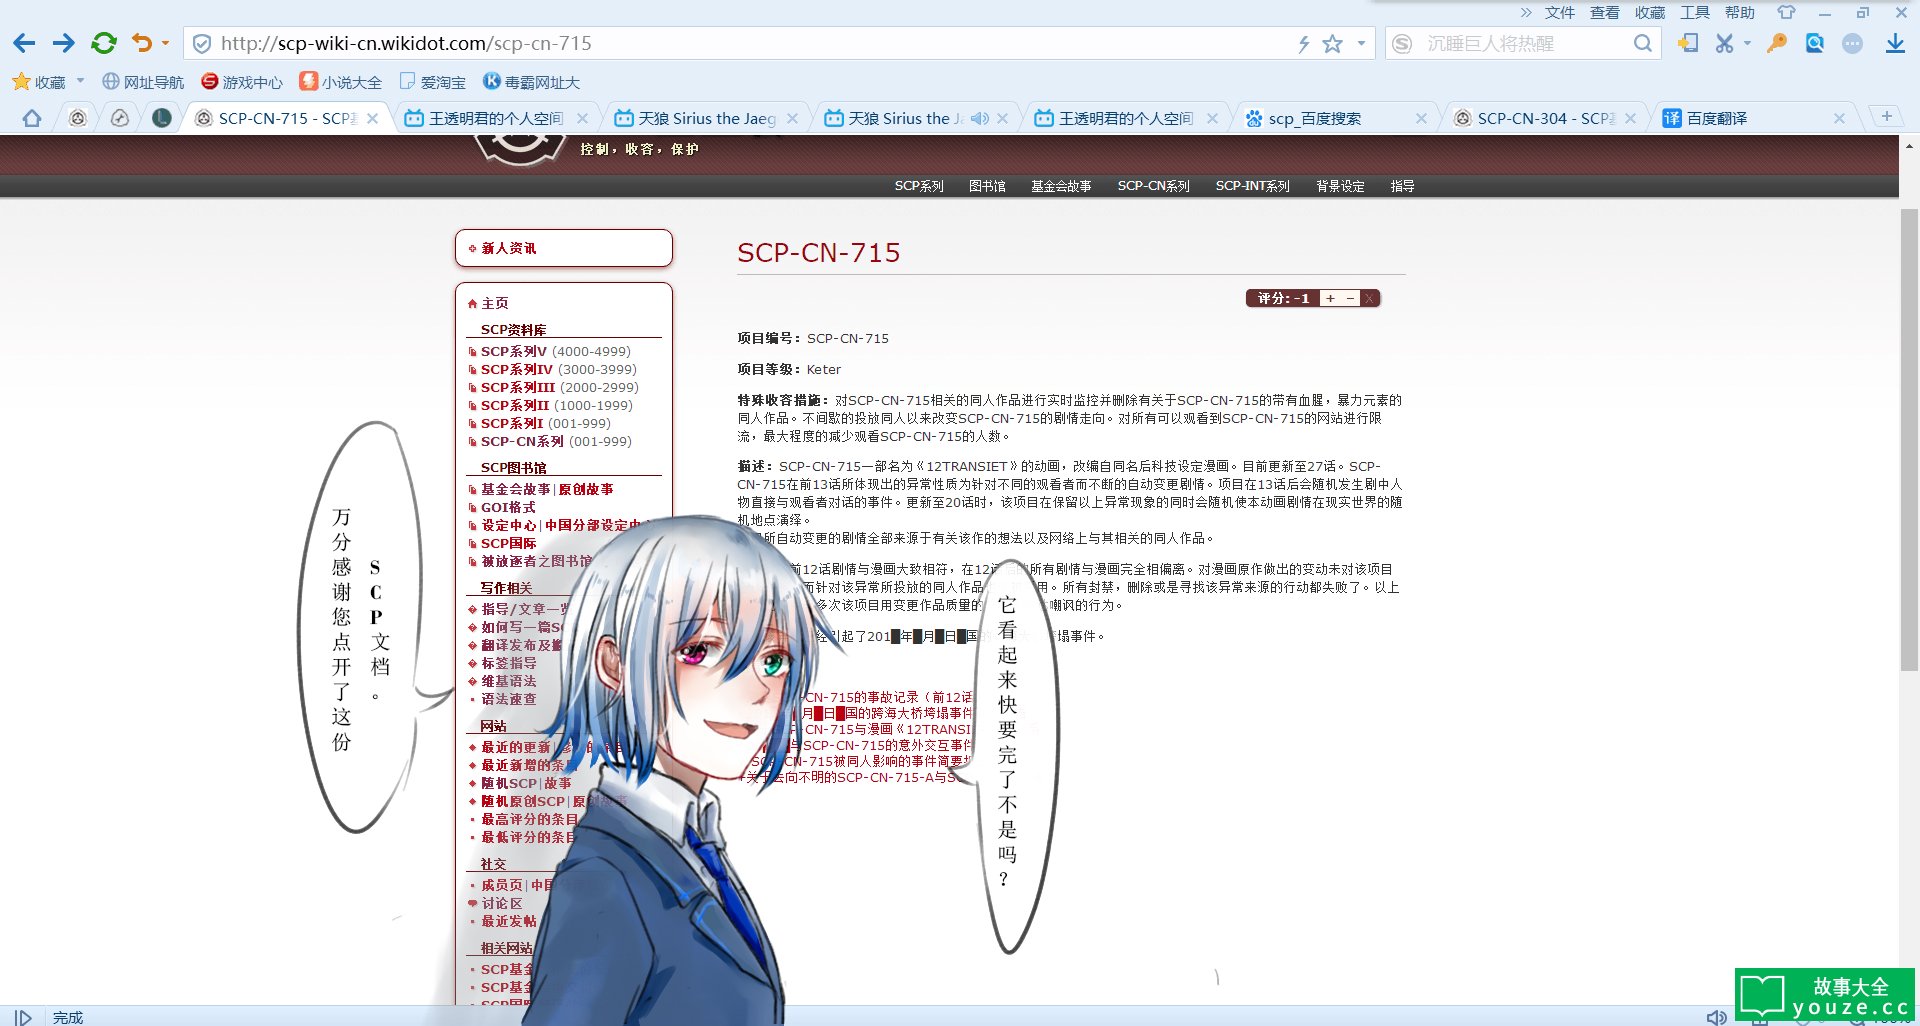Click the site security shield icon
The width and height of the screenshot is (1920, 1026).
201,44
